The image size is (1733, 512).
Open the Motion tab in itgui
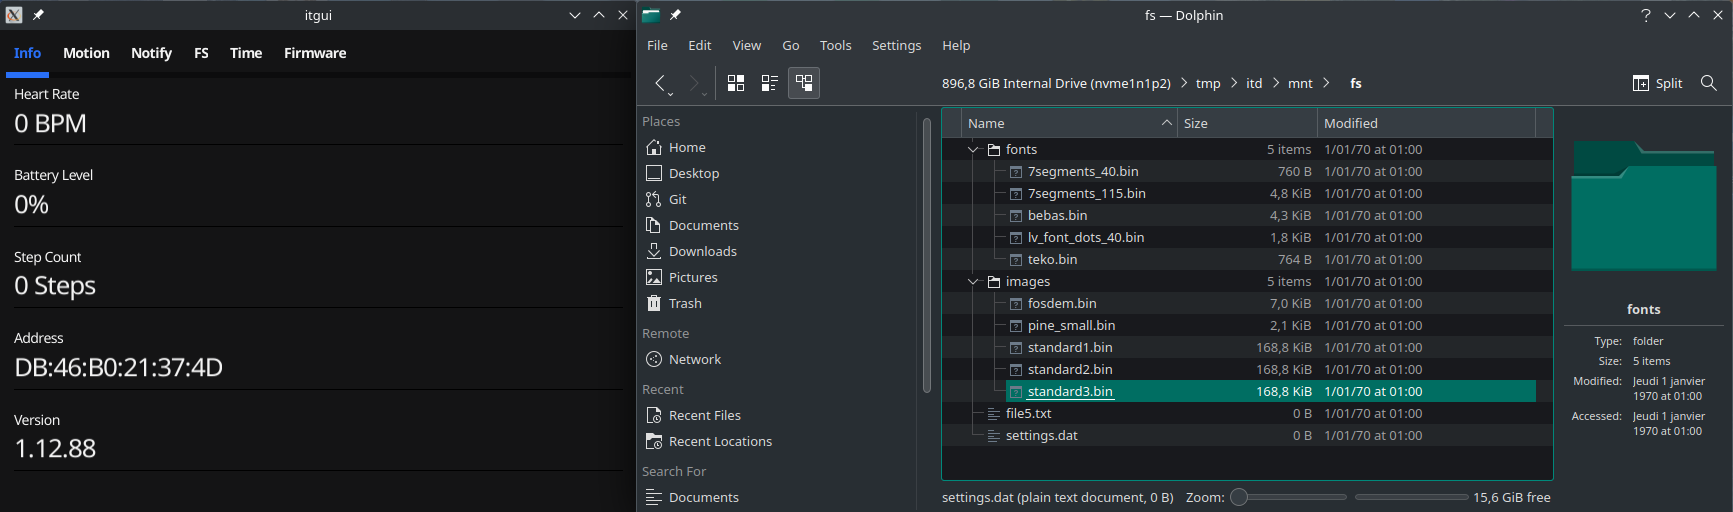tap(86, 53)
